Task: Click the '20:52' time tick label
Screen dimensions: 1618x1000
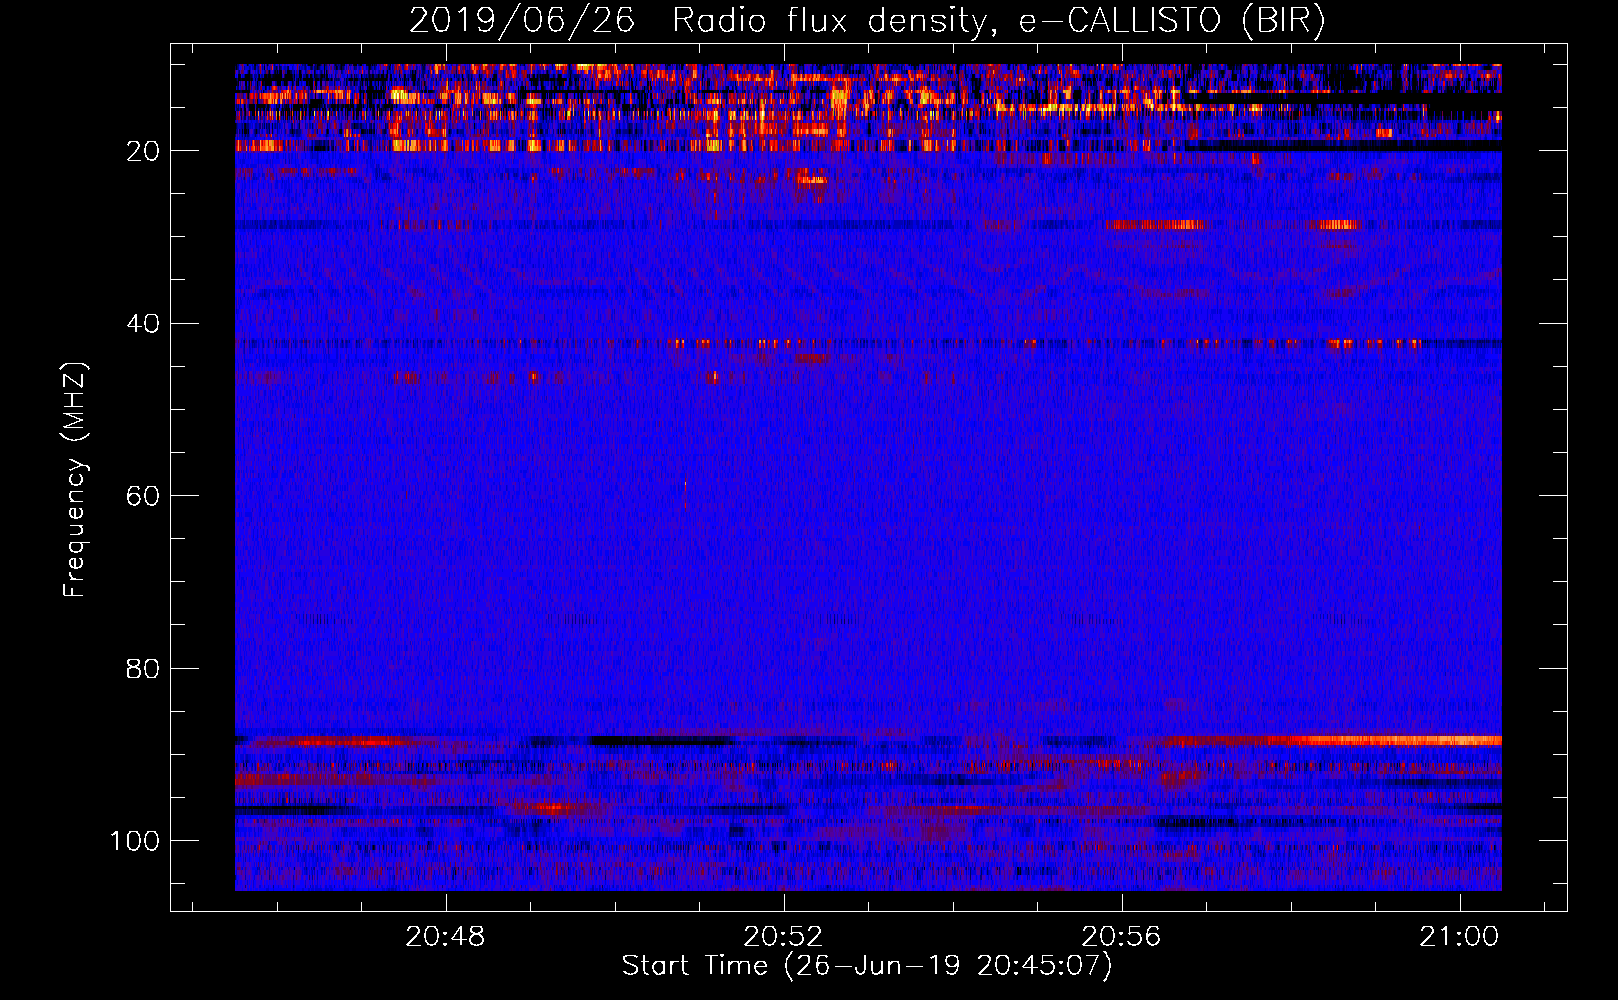Action: [x=783, y=937]
